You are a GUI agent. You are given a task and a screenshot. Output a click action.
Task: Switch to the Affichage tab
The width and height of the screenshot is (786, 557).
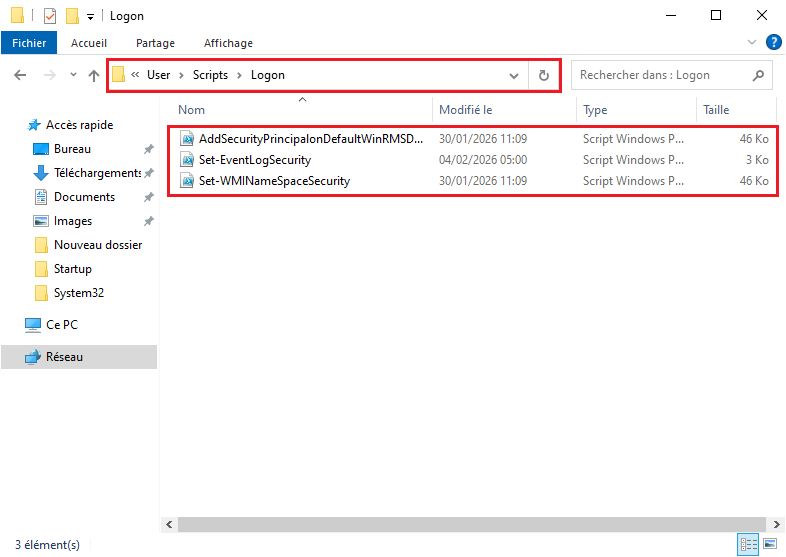click(x=228, y=43)
